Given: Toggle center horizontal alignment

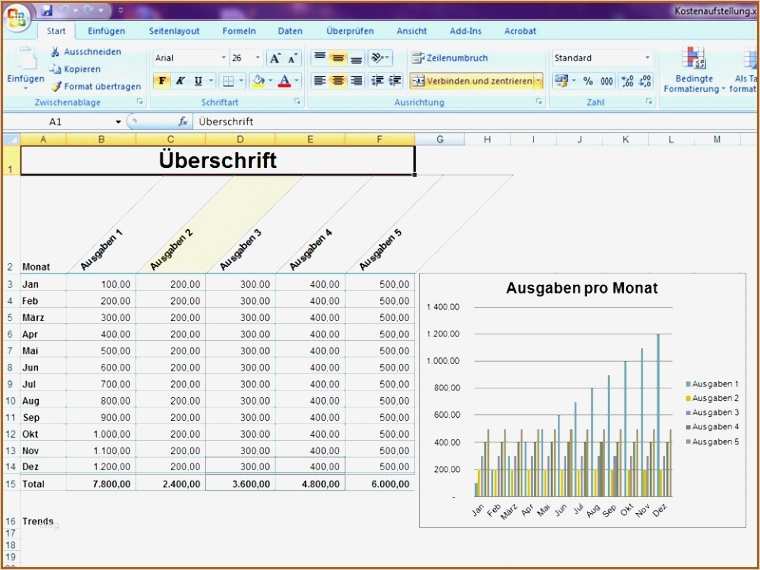Looking at the screenshot, I should click(x=338, y=80).
